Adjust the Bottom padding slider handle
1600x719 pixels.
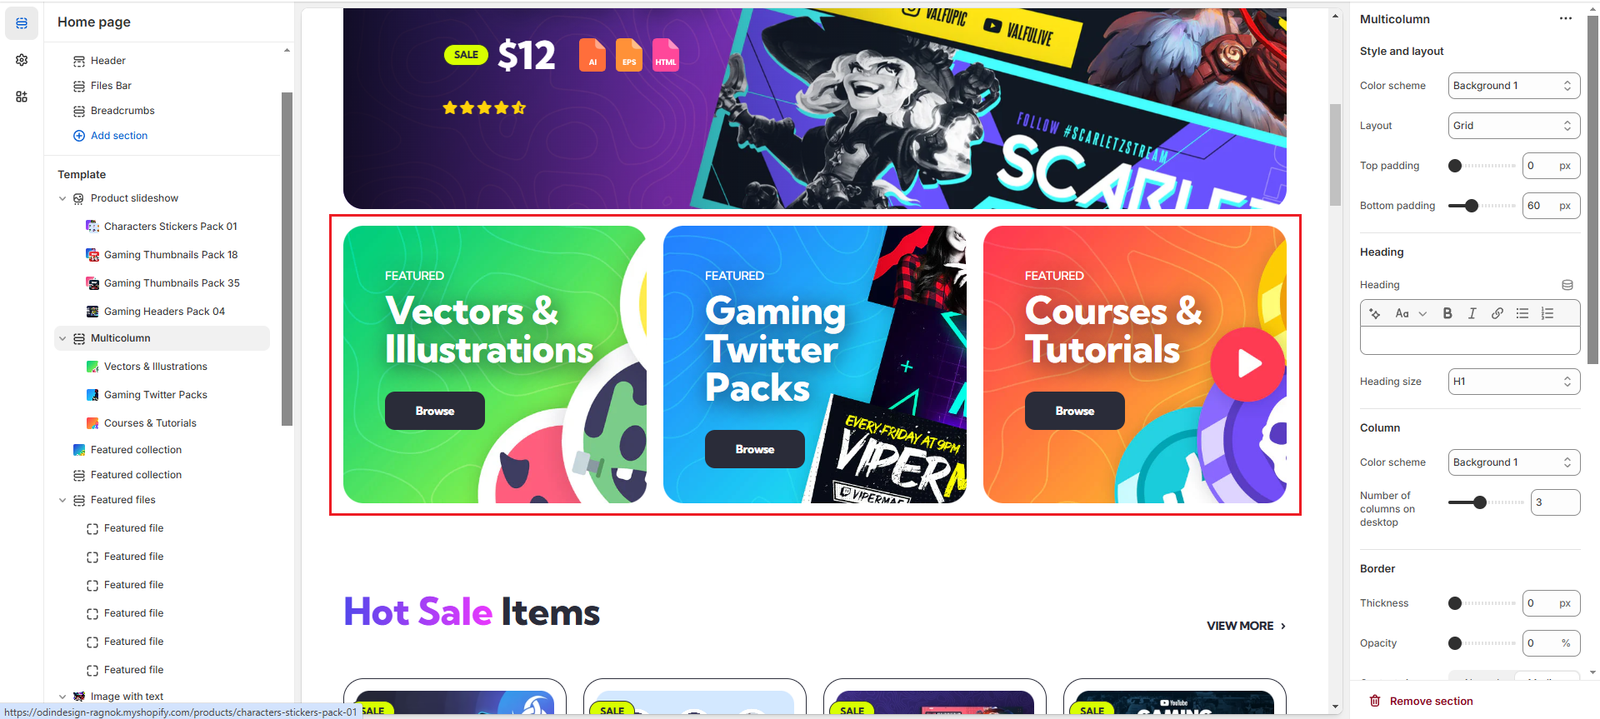click(x=1471, y=206)
